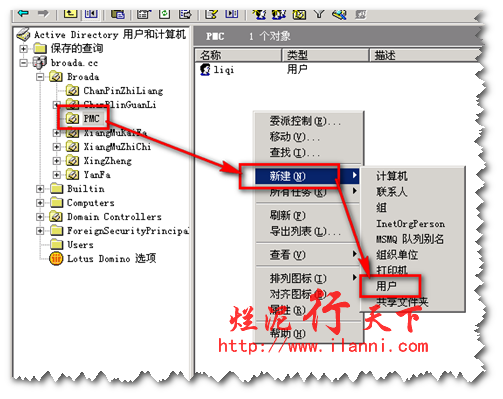The image size is (503, 399).
Task: Click the up one level folder icon
Action: click(x=70, y=14)
